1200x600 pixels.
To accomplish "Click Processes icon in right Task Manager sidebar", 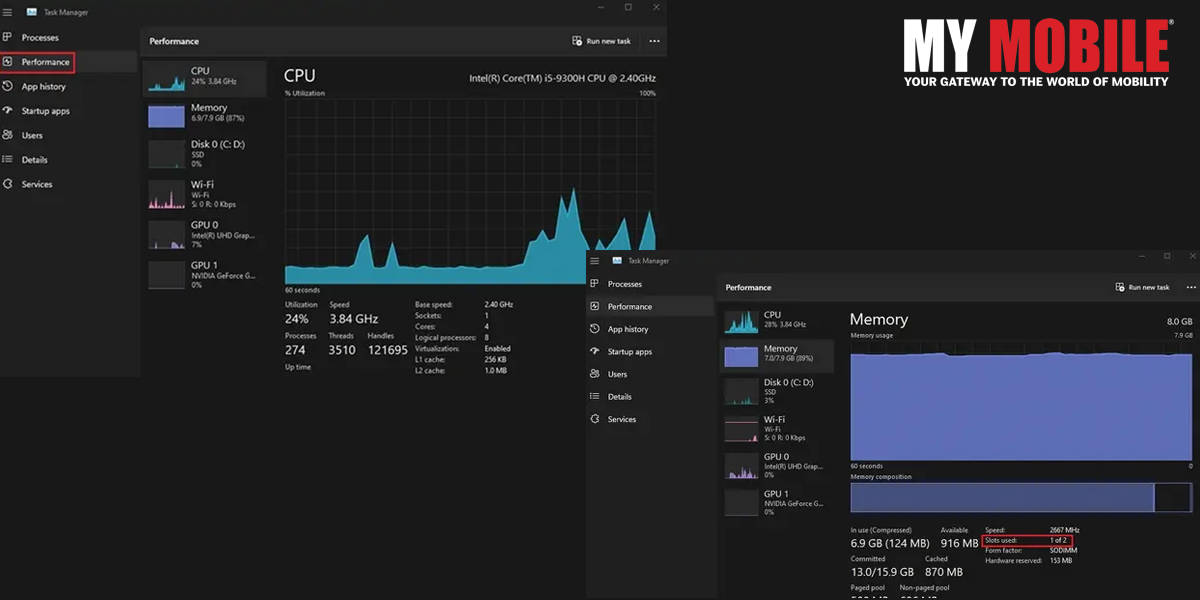I will pyautogui.click(x=594, y=284).
